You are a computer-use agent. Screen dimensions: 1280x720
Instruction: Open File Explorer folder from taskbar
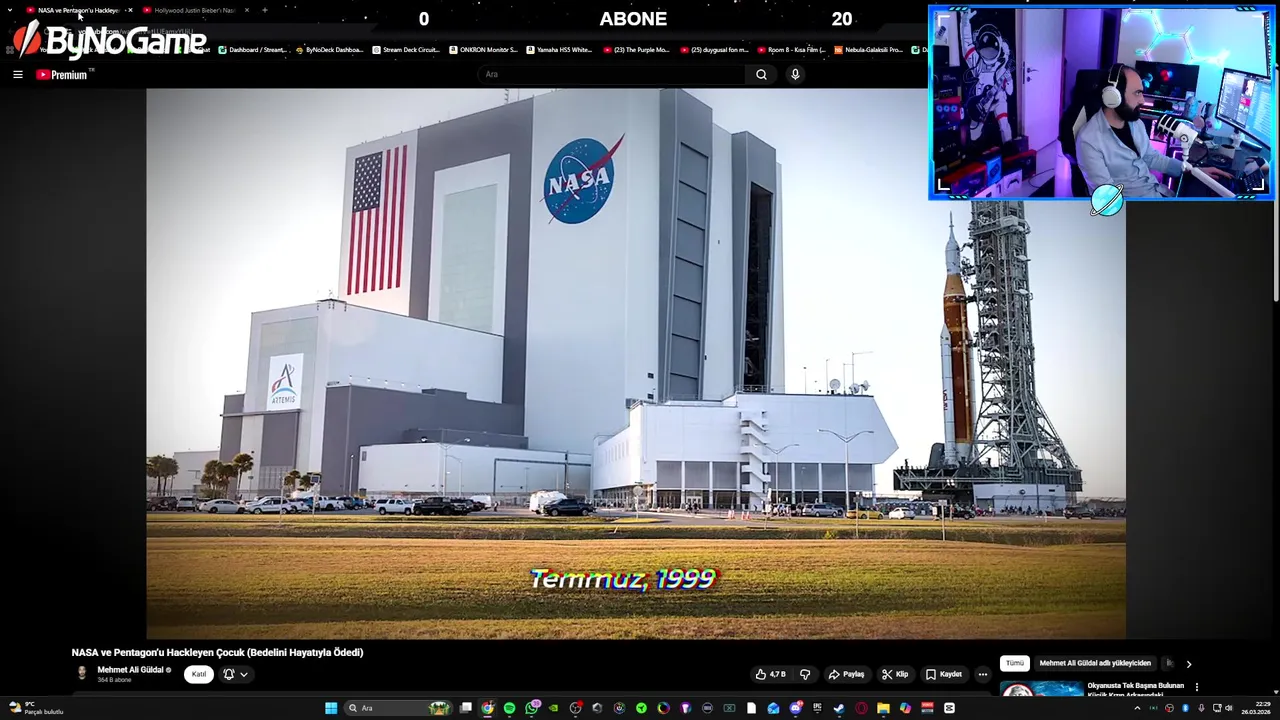pos(883,708)
